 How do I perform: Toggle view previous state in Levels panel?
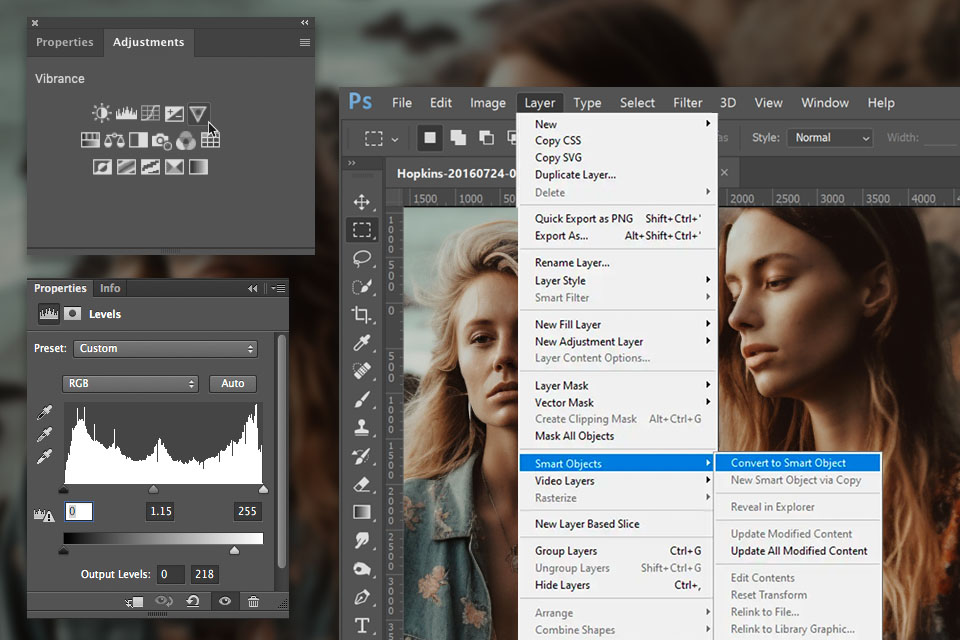pyautogui.click(x=163, y=601)
